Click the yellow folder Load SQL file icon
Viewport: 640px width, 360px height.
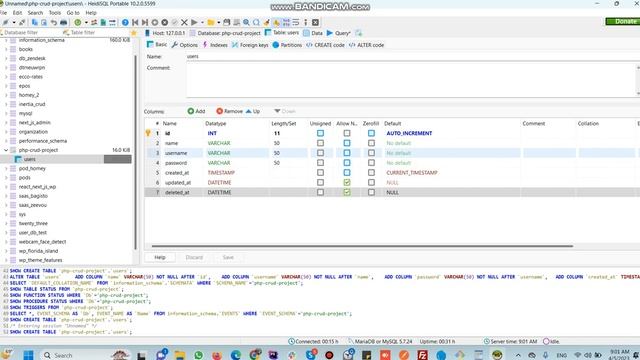click(211, 22)
